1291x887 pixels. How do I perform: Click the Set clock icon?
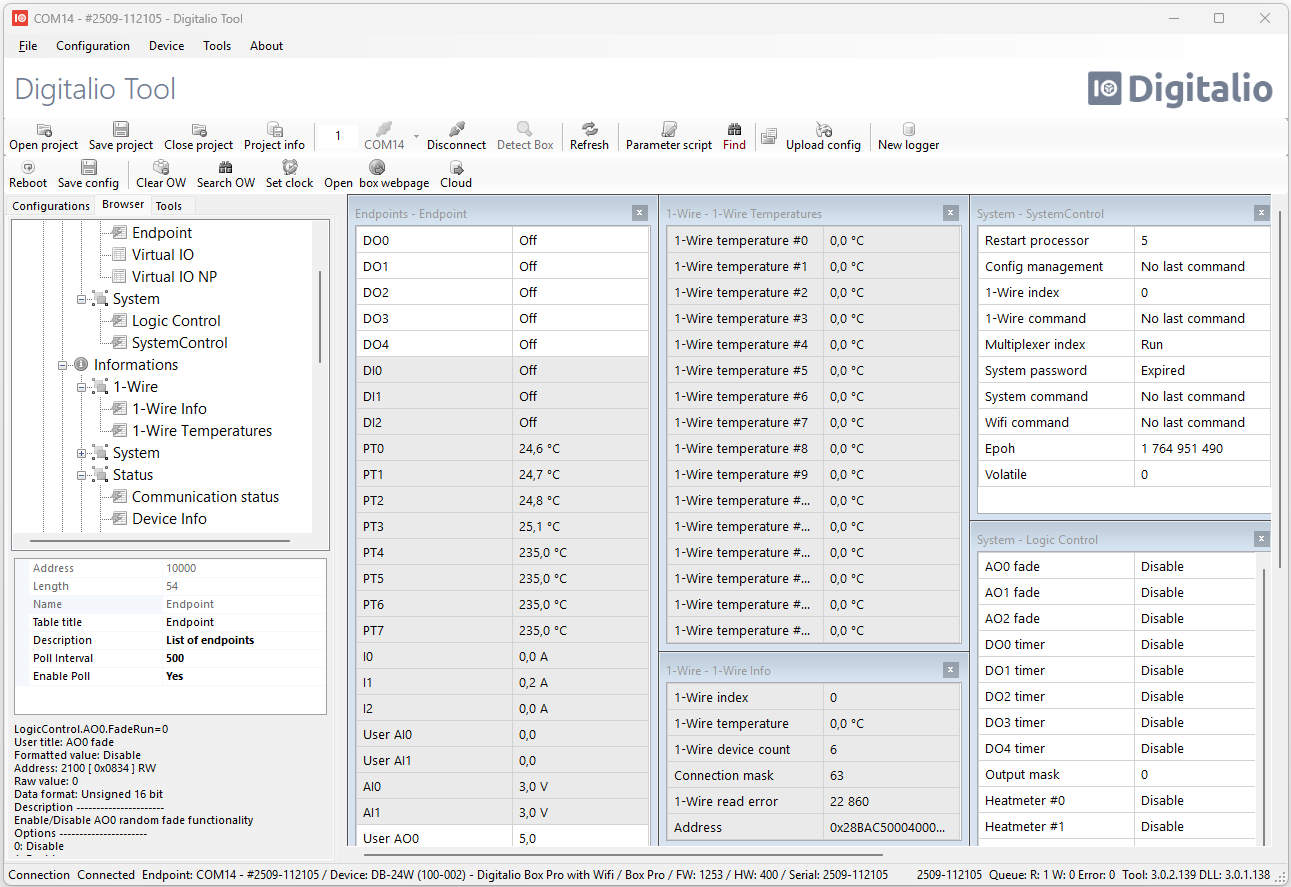coord(289,168)
